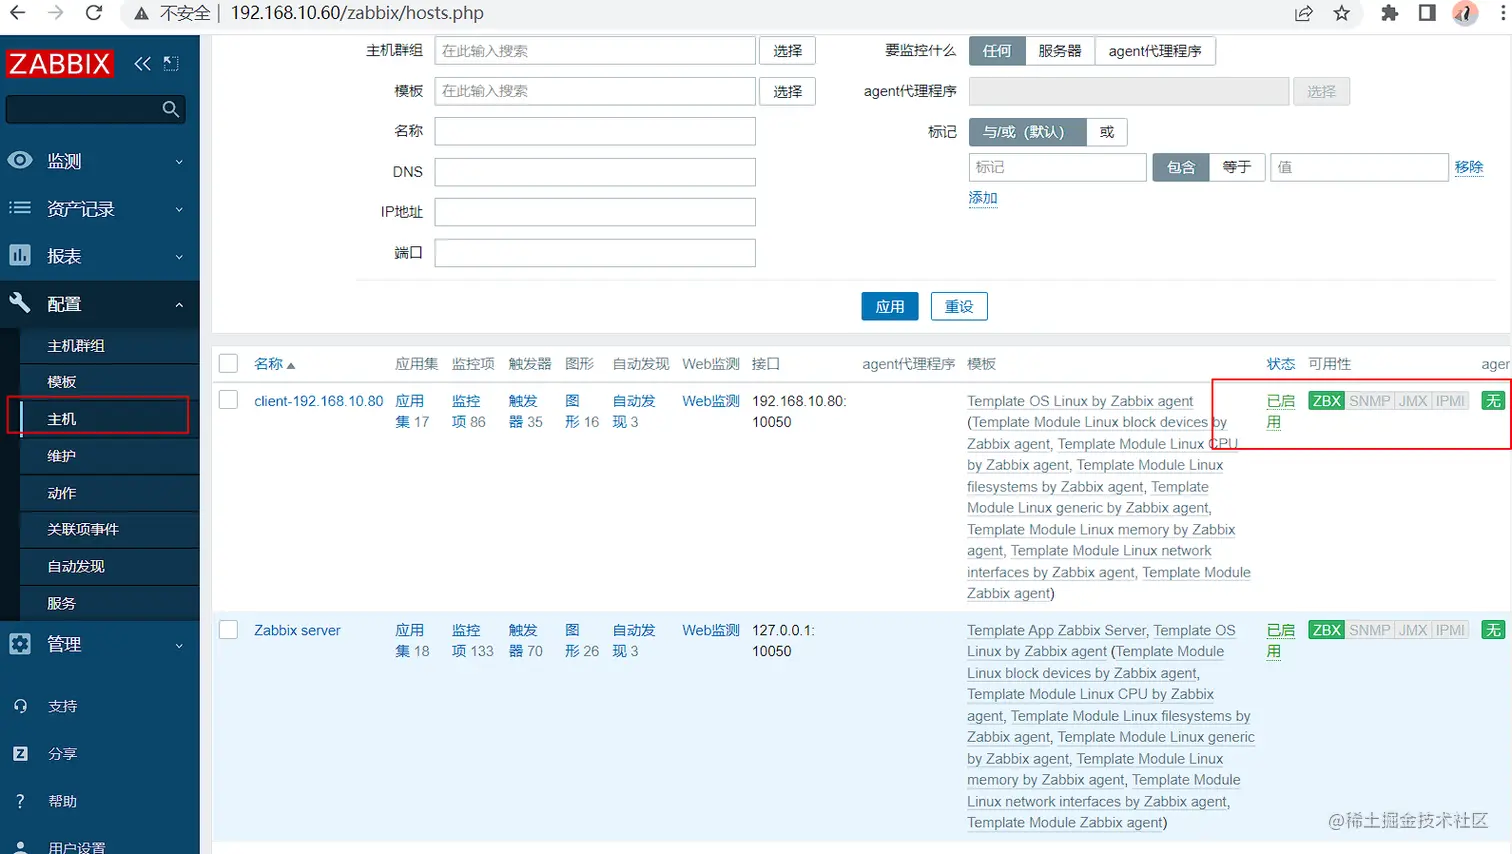Open the browser profile avatar

tap(1465, 13)
